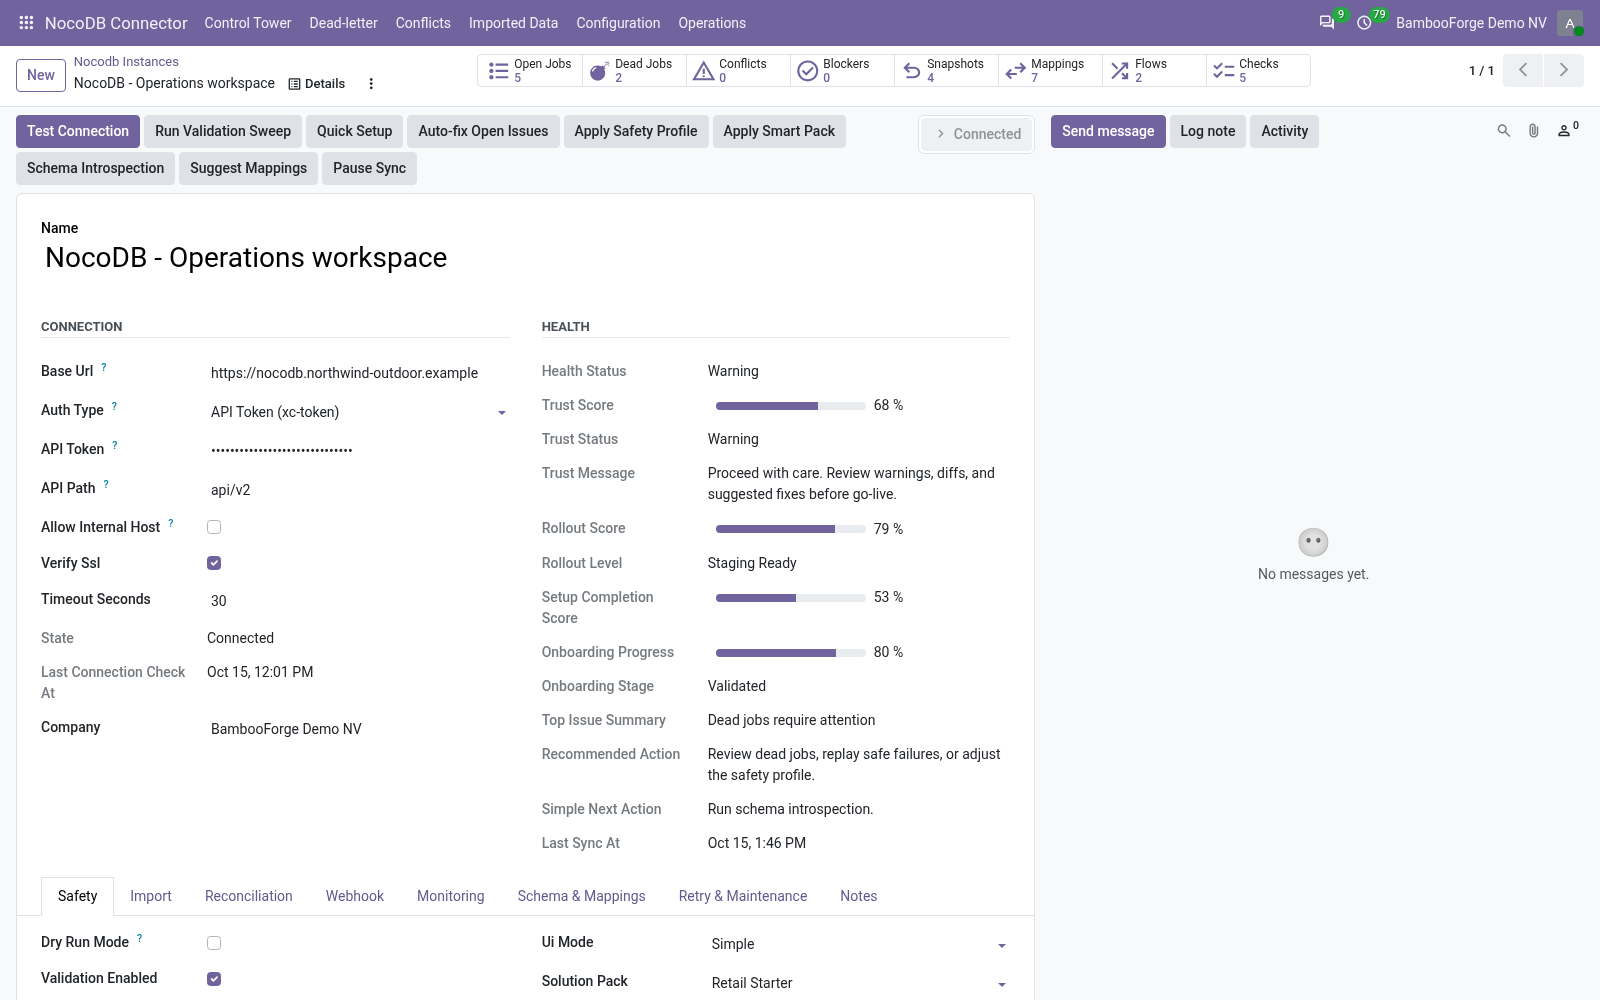Viewport: 1600px width, 1000px height.
Task: Click the paperclip attachments icon
Action: click(x=1533, y=131)
